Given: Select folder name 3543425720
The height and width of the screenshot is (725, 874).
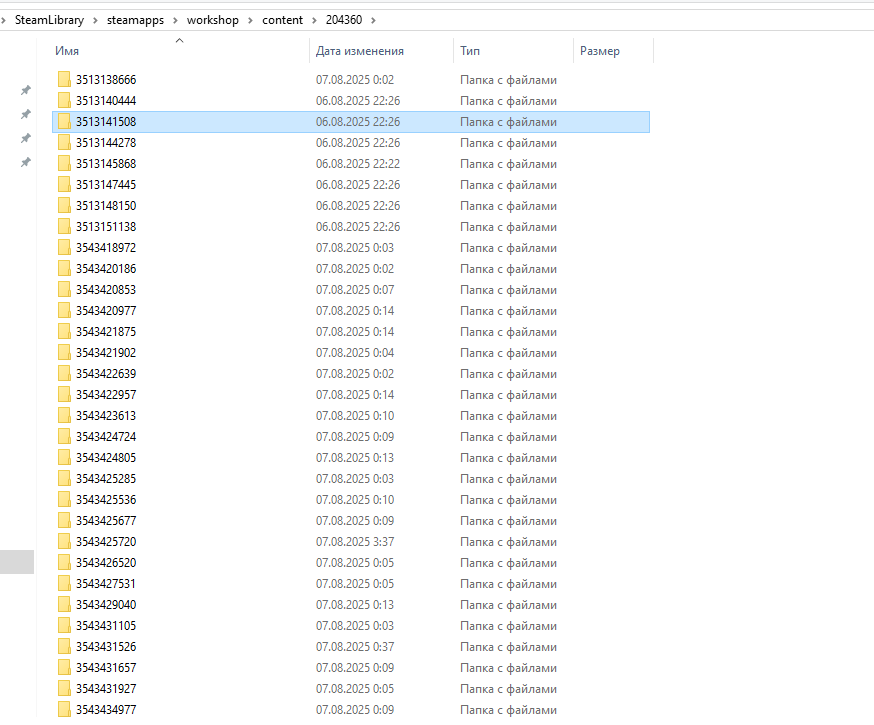Looking at the screenshot, I should coord(106,542).
